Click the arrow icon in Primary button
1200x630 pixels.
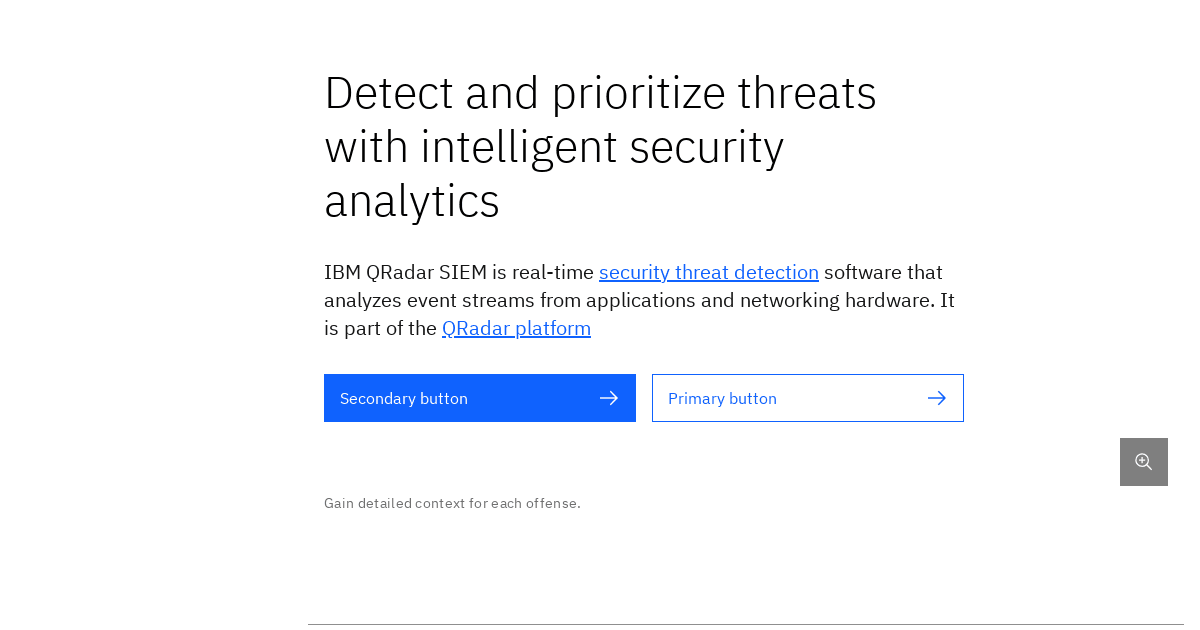pos(937,398)
